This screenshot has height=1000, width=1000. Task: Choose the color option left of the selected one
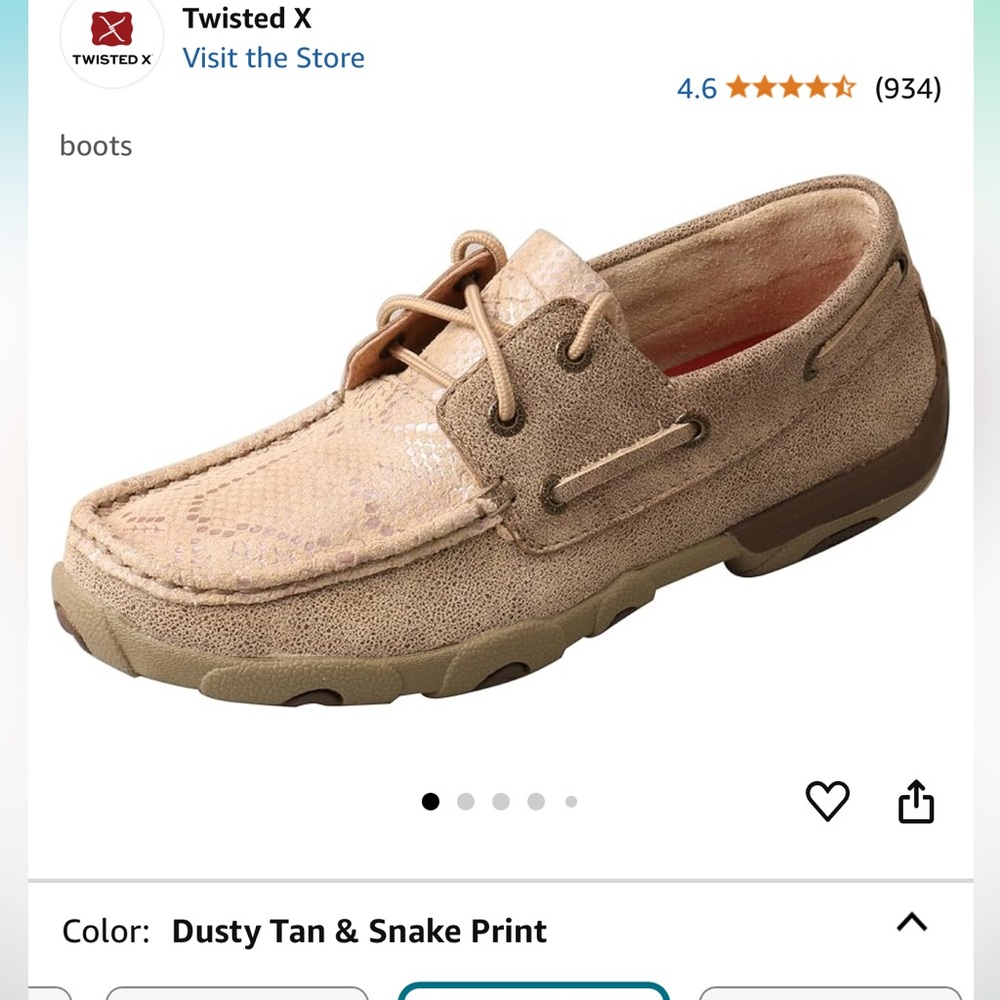point(237,993)
